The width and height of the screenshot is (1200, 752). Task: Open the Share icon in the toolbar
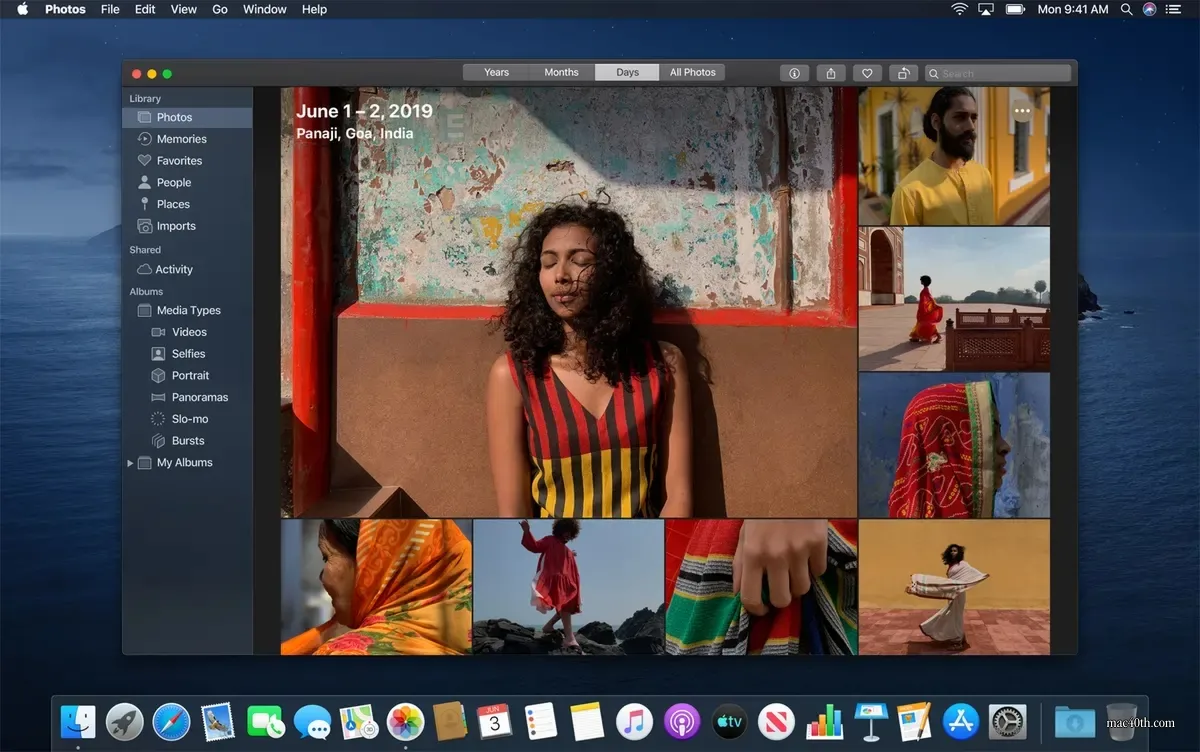click(831, 72)
